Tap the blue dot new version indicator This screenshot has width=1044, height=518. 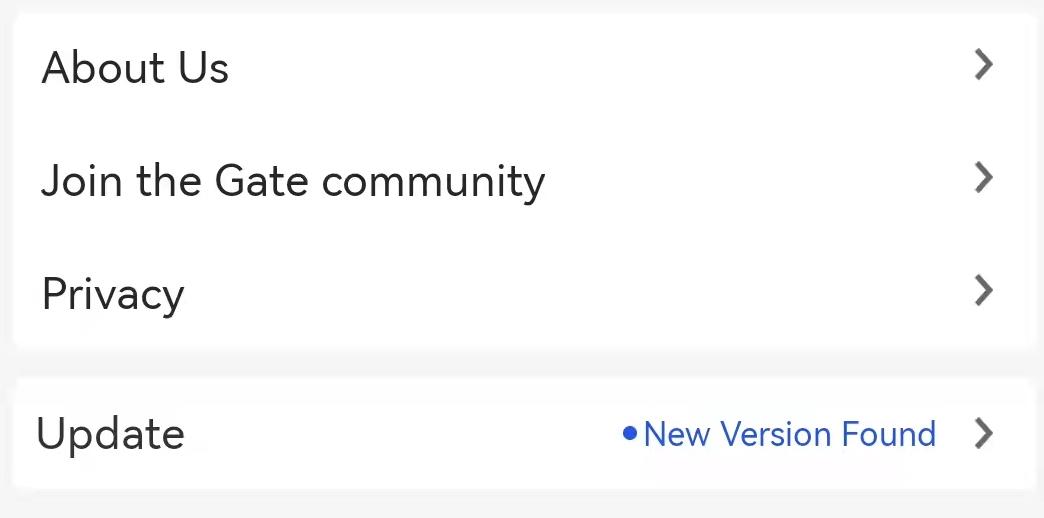click(629, 434)
